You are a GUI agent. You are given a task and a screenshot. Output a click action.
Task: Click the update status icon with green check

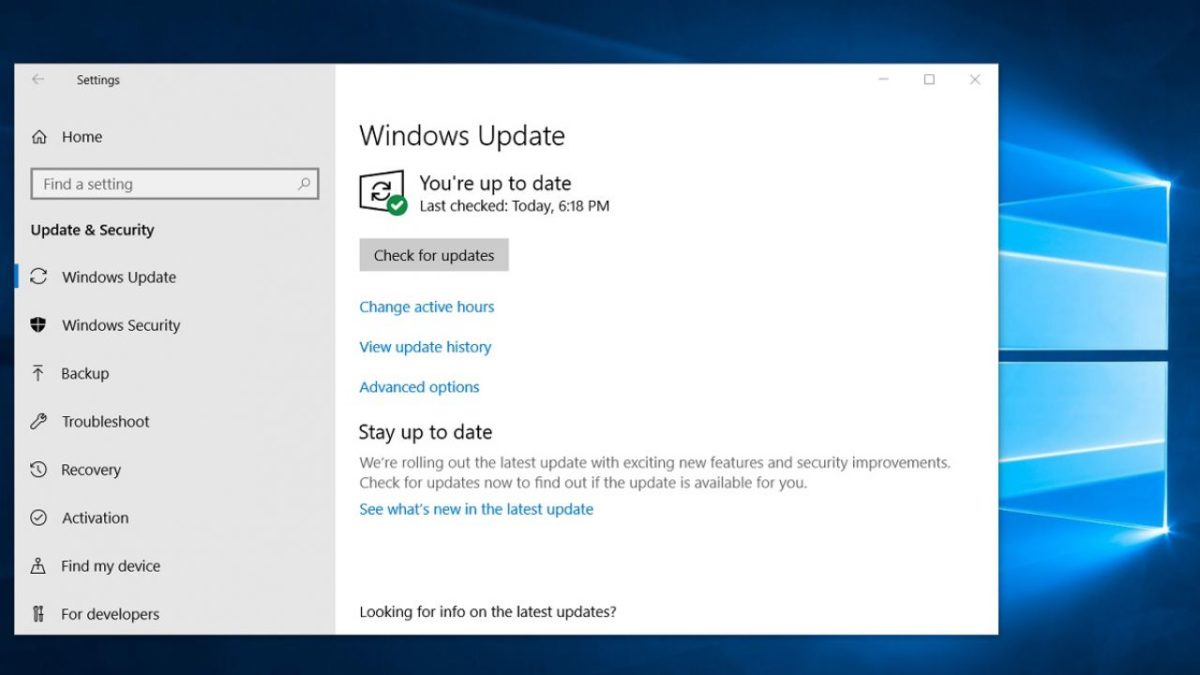[x=383, y=192]
